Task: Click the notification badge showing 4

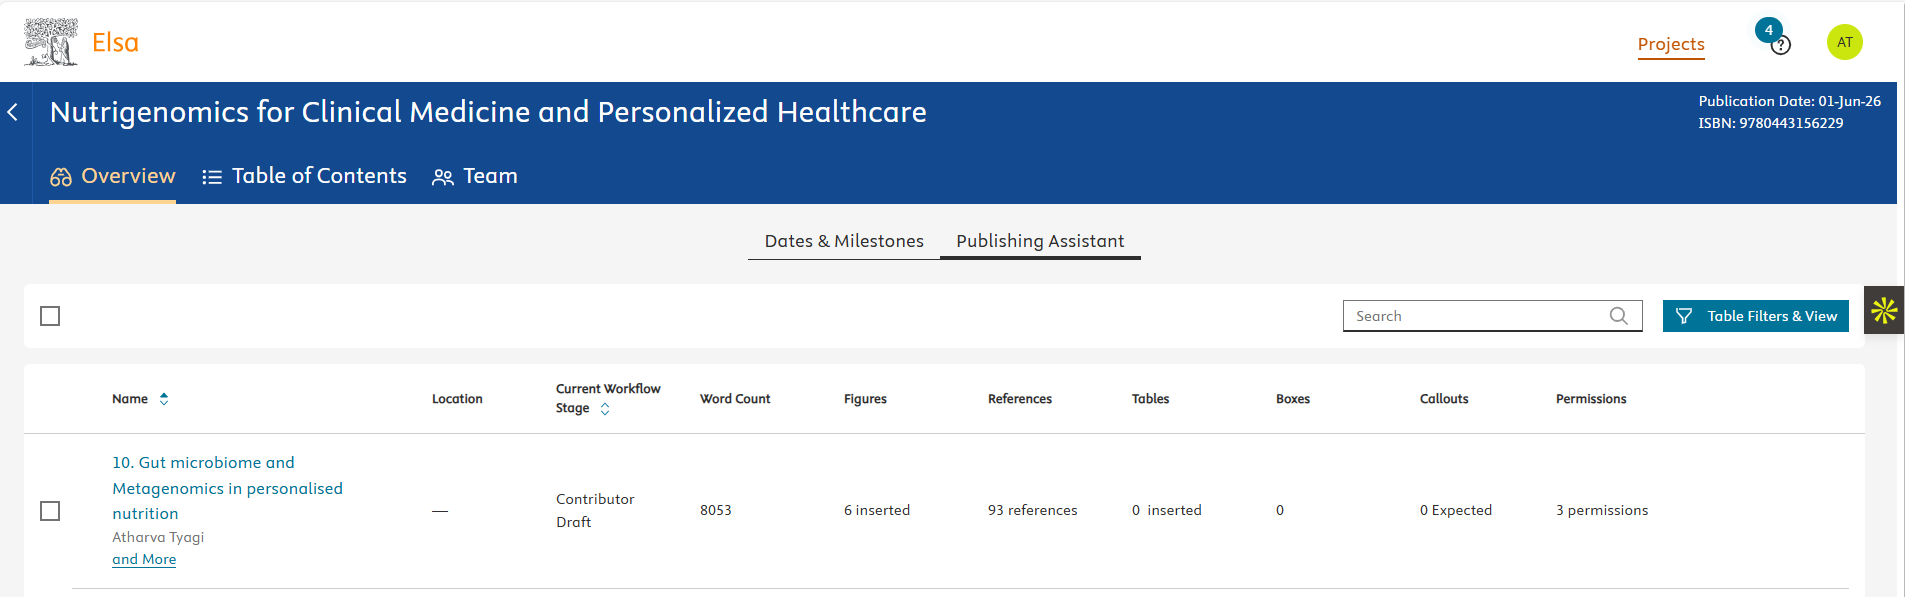Action: pyautogui.click(x=1768, y=30)
